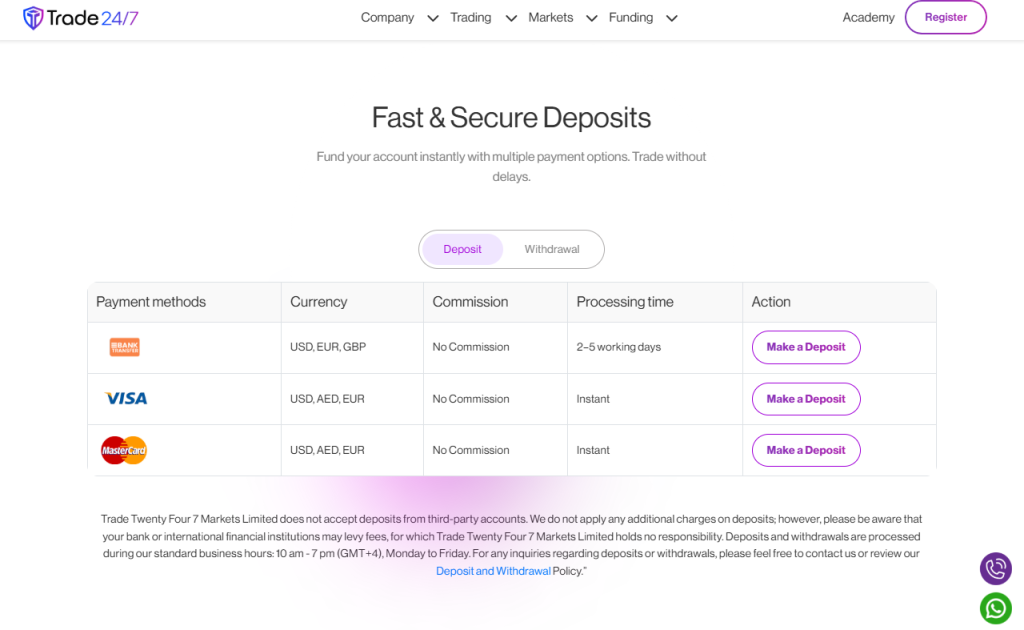Screen dimensions: 1024x630
Task: Go to the Academy page
Action: click(868, 18)
